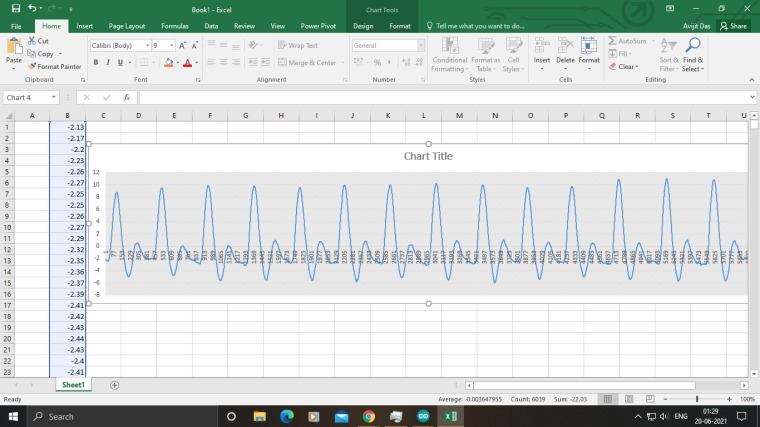This screenshot has height=427, width=760.
Task: Click the Save icon in quick access toolbar
Action: click(x=16, y=8)
